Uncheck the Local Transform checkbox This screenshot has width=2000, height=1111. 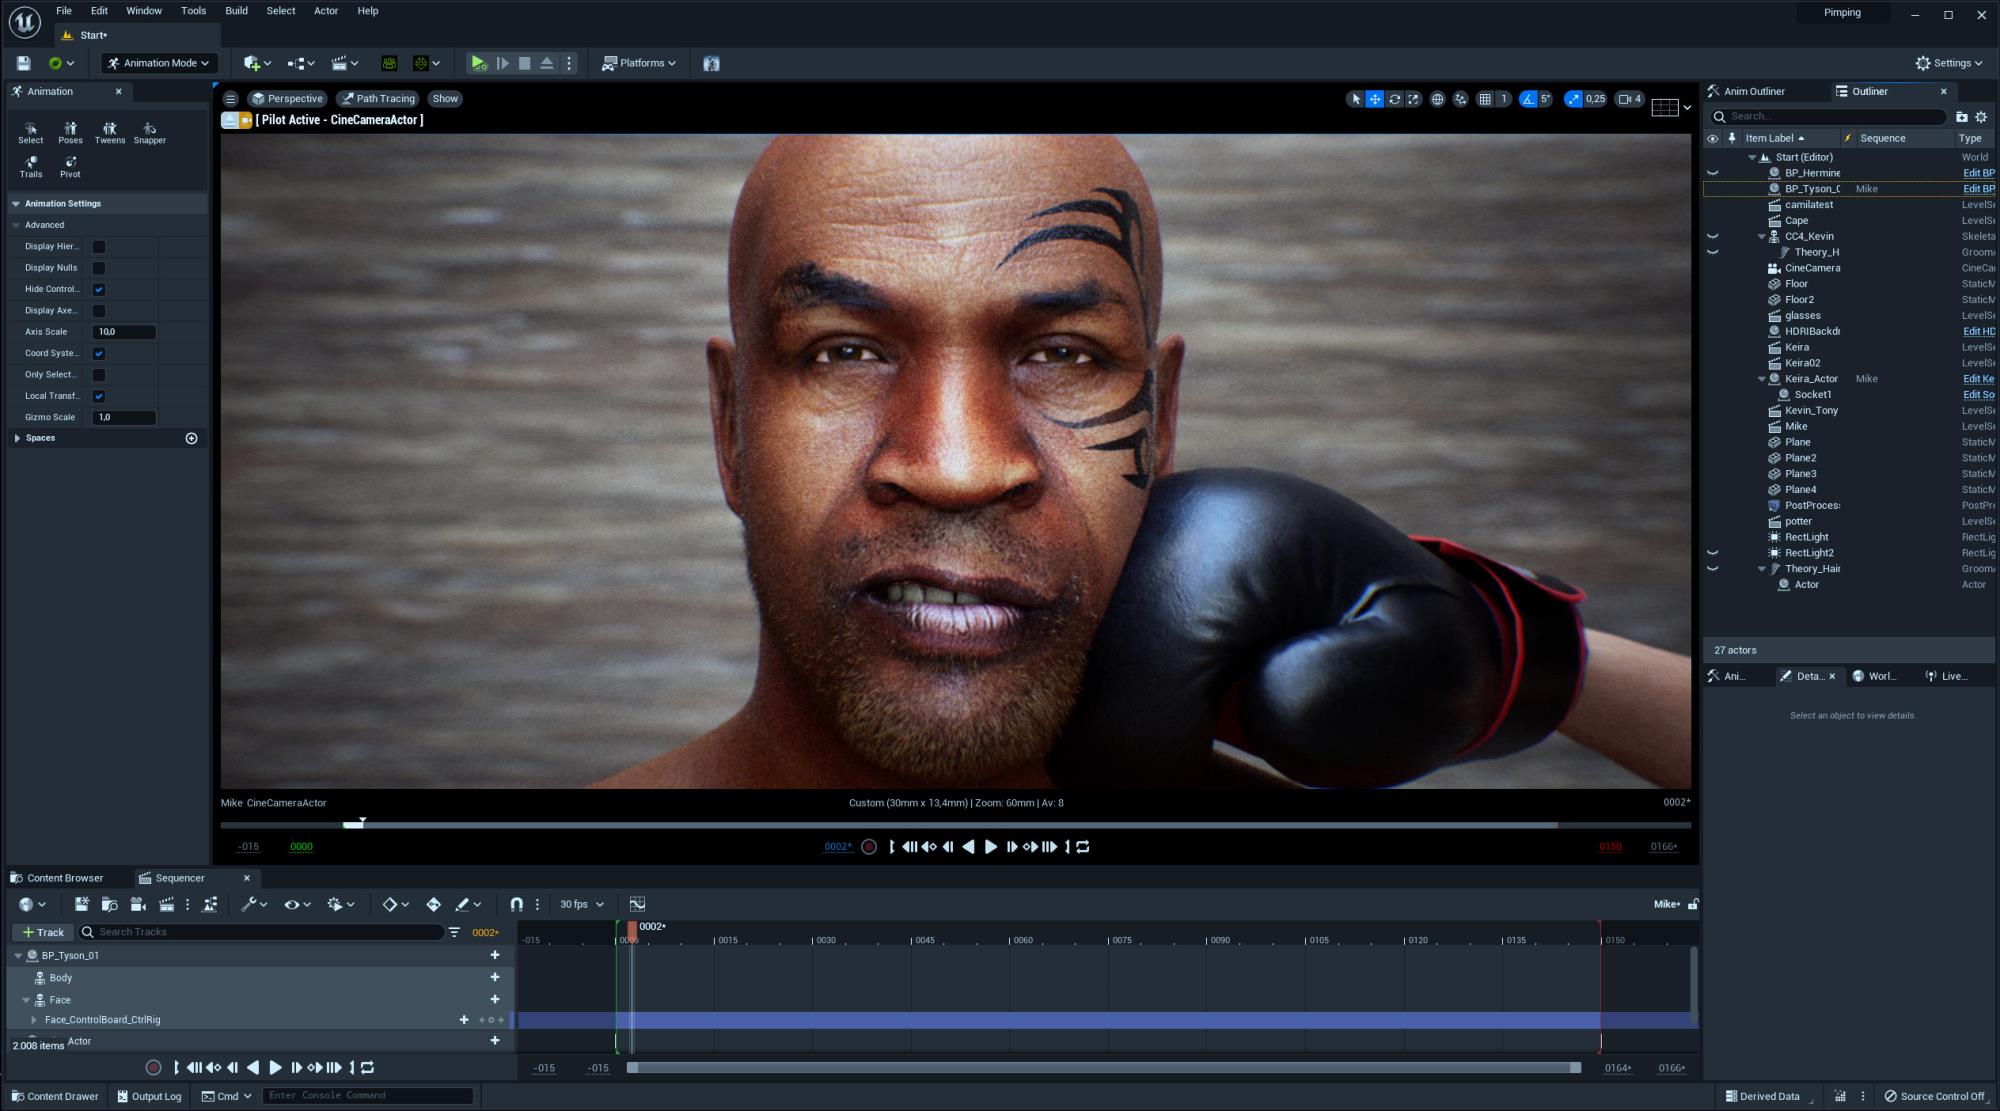(99, 396)
